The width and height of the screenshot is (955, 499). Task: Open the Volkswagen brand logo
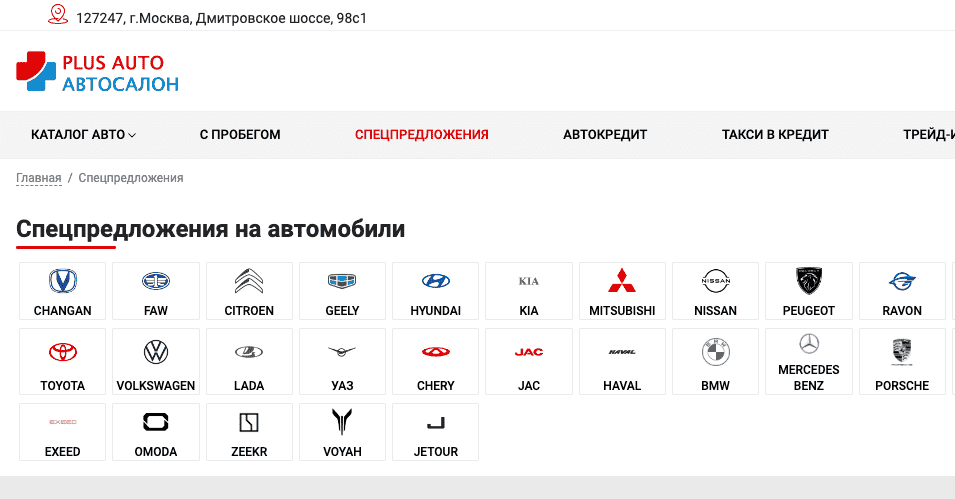click(156, 352)
